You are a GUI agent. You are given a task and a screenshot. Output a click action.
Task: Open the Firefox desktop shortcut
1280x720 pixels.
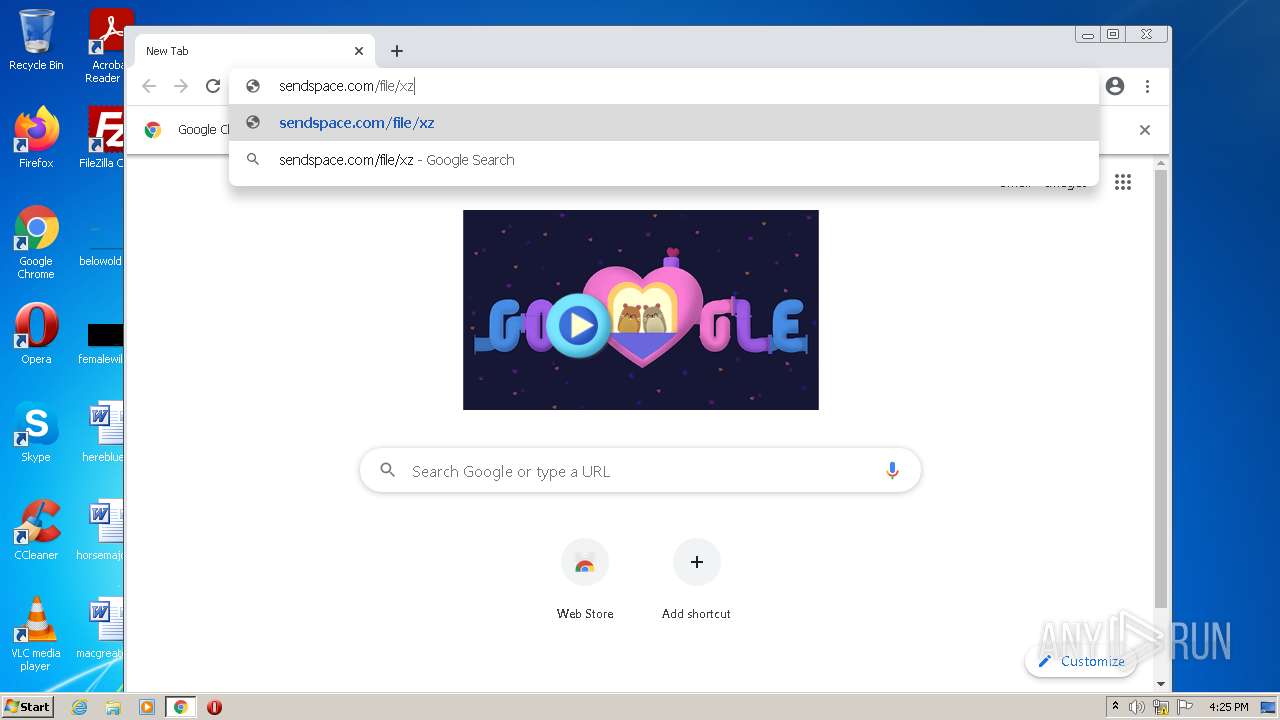click(36, 137)
